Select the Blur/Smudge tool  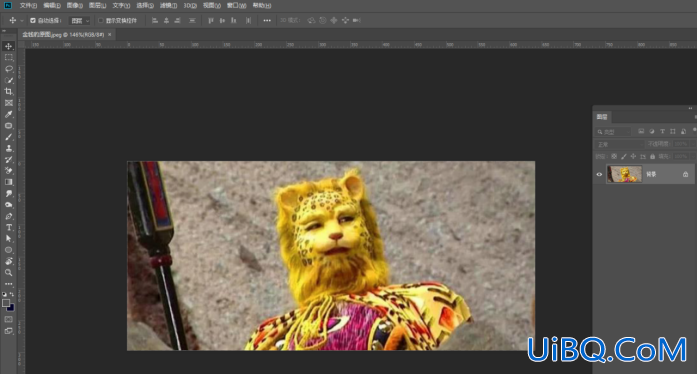click(x=8, y=193)
